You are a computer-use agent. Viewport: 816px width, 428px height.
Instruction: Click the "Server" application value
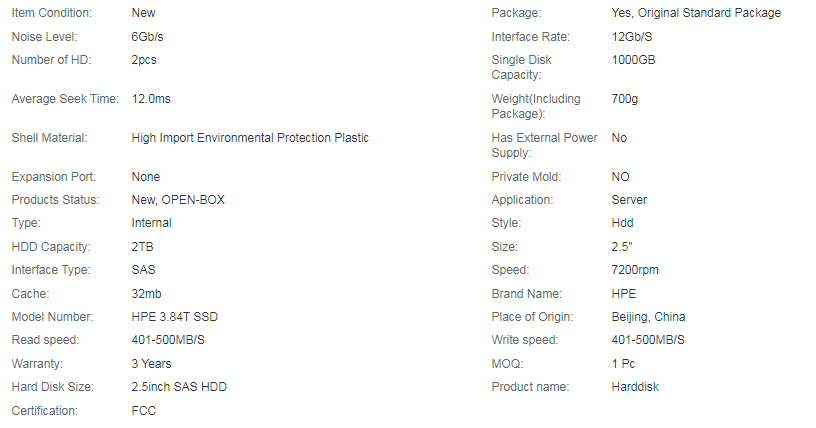point(629,200)
